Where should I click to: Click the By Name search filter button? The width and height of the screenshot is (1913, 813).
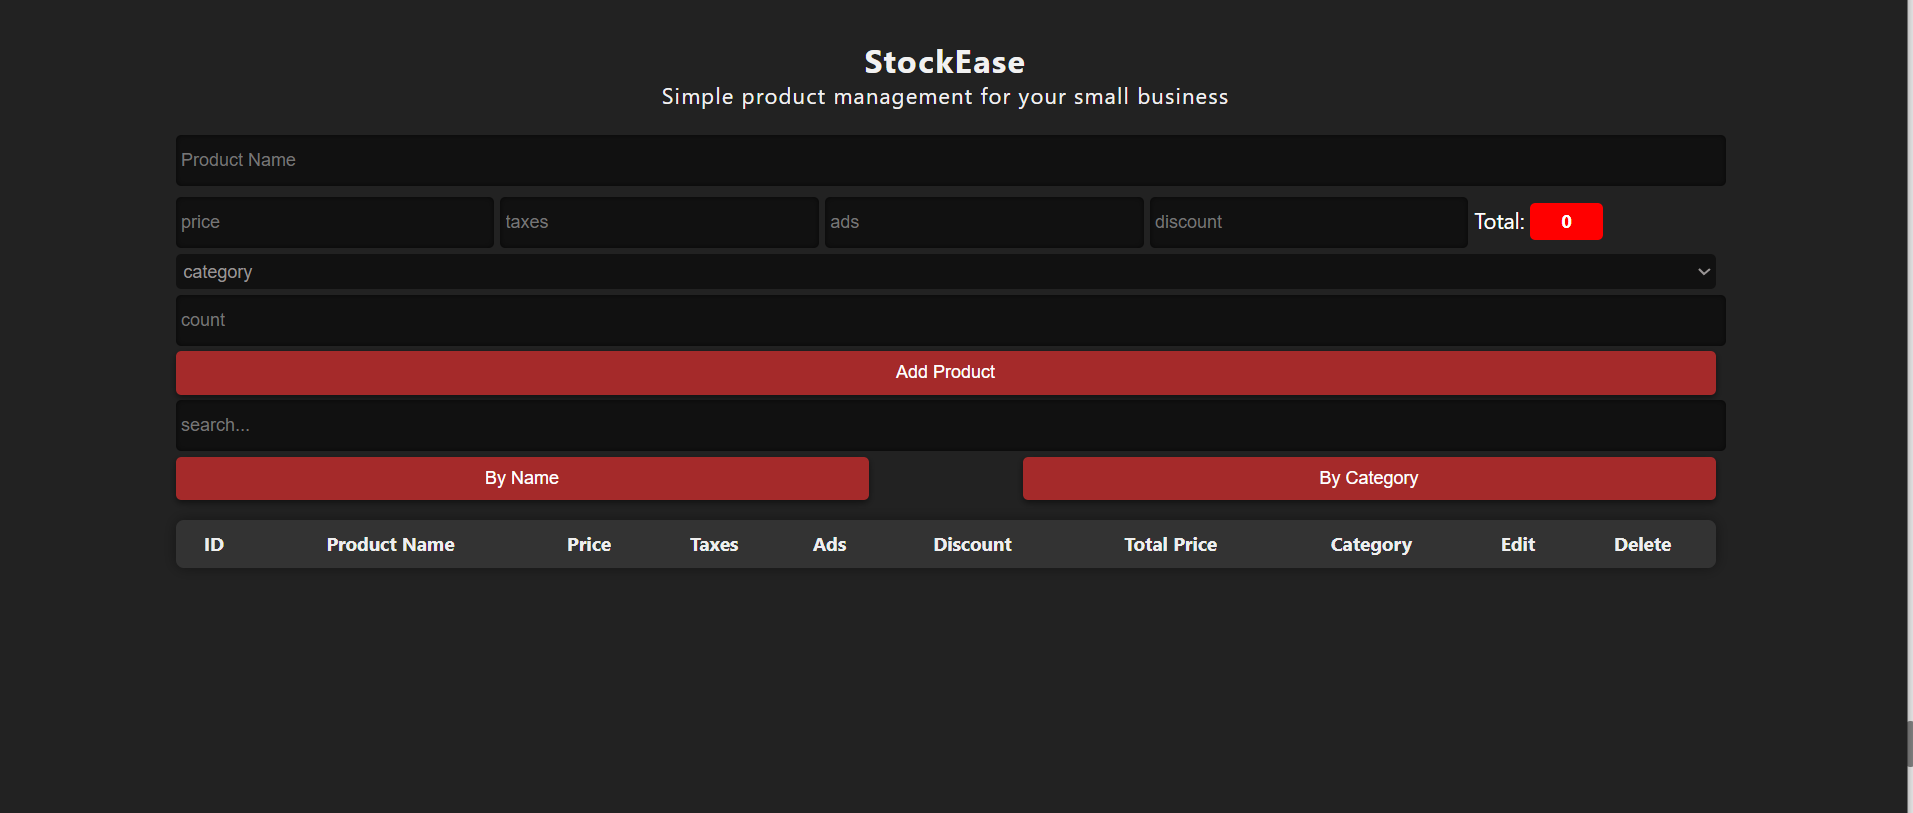(521, 478)
